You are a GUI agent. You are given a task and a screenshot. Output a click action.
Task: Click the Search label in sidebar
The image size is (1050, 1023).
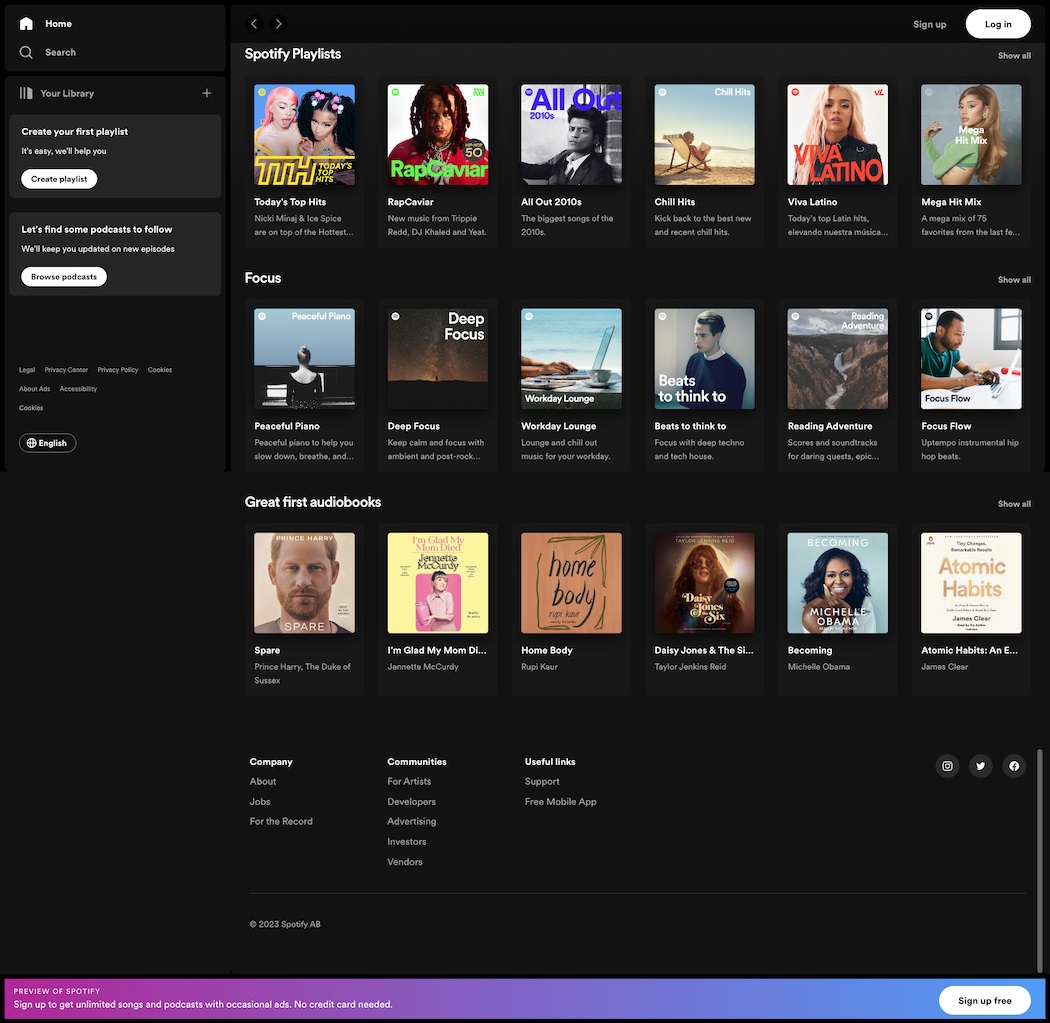(x=60, y=52)
